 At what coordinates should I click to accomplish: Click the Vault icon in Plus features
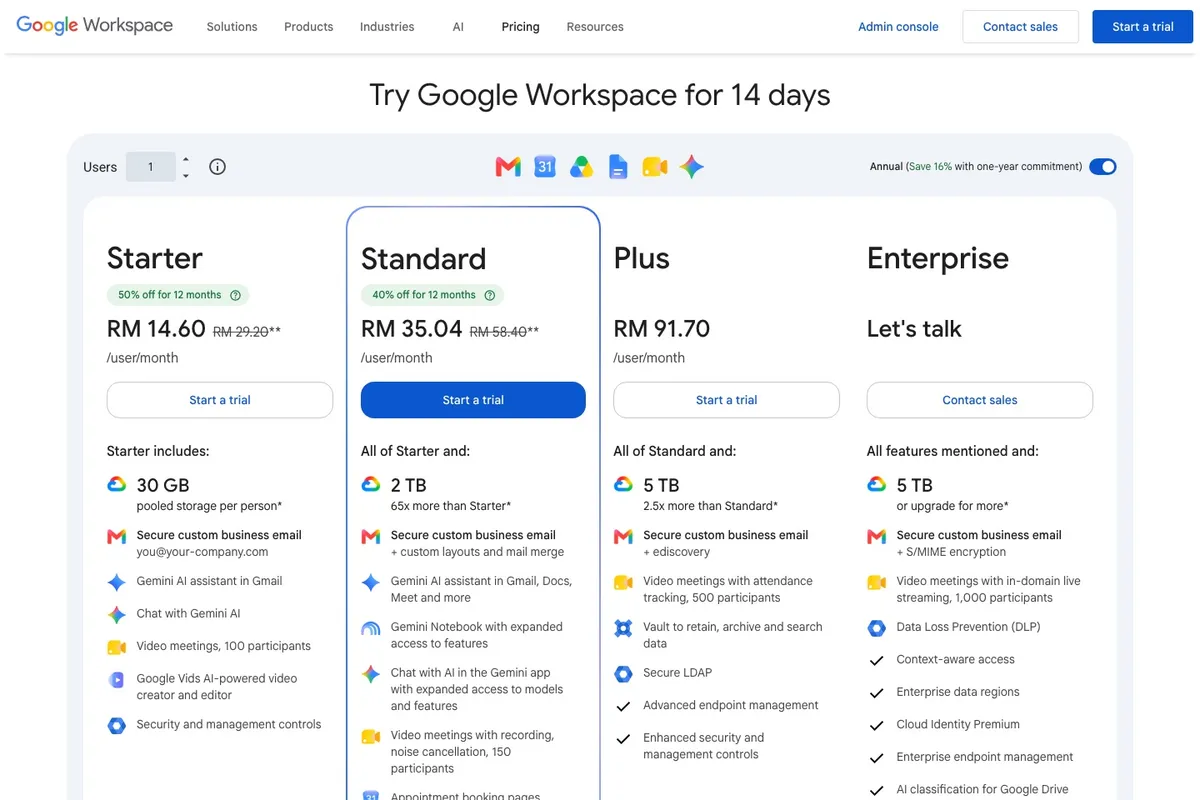pyautogui.click(x=624, y=628)
